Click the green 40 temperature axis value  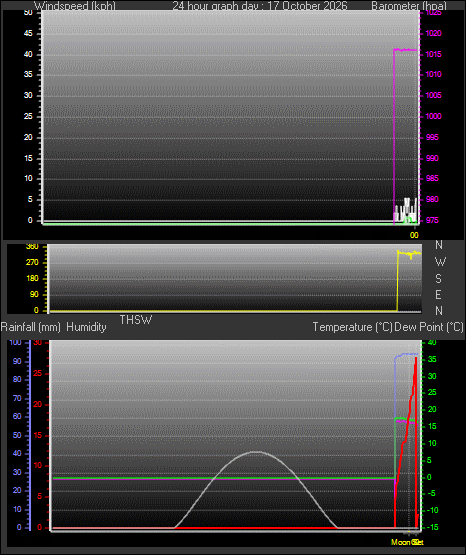[x=432, y=343]
